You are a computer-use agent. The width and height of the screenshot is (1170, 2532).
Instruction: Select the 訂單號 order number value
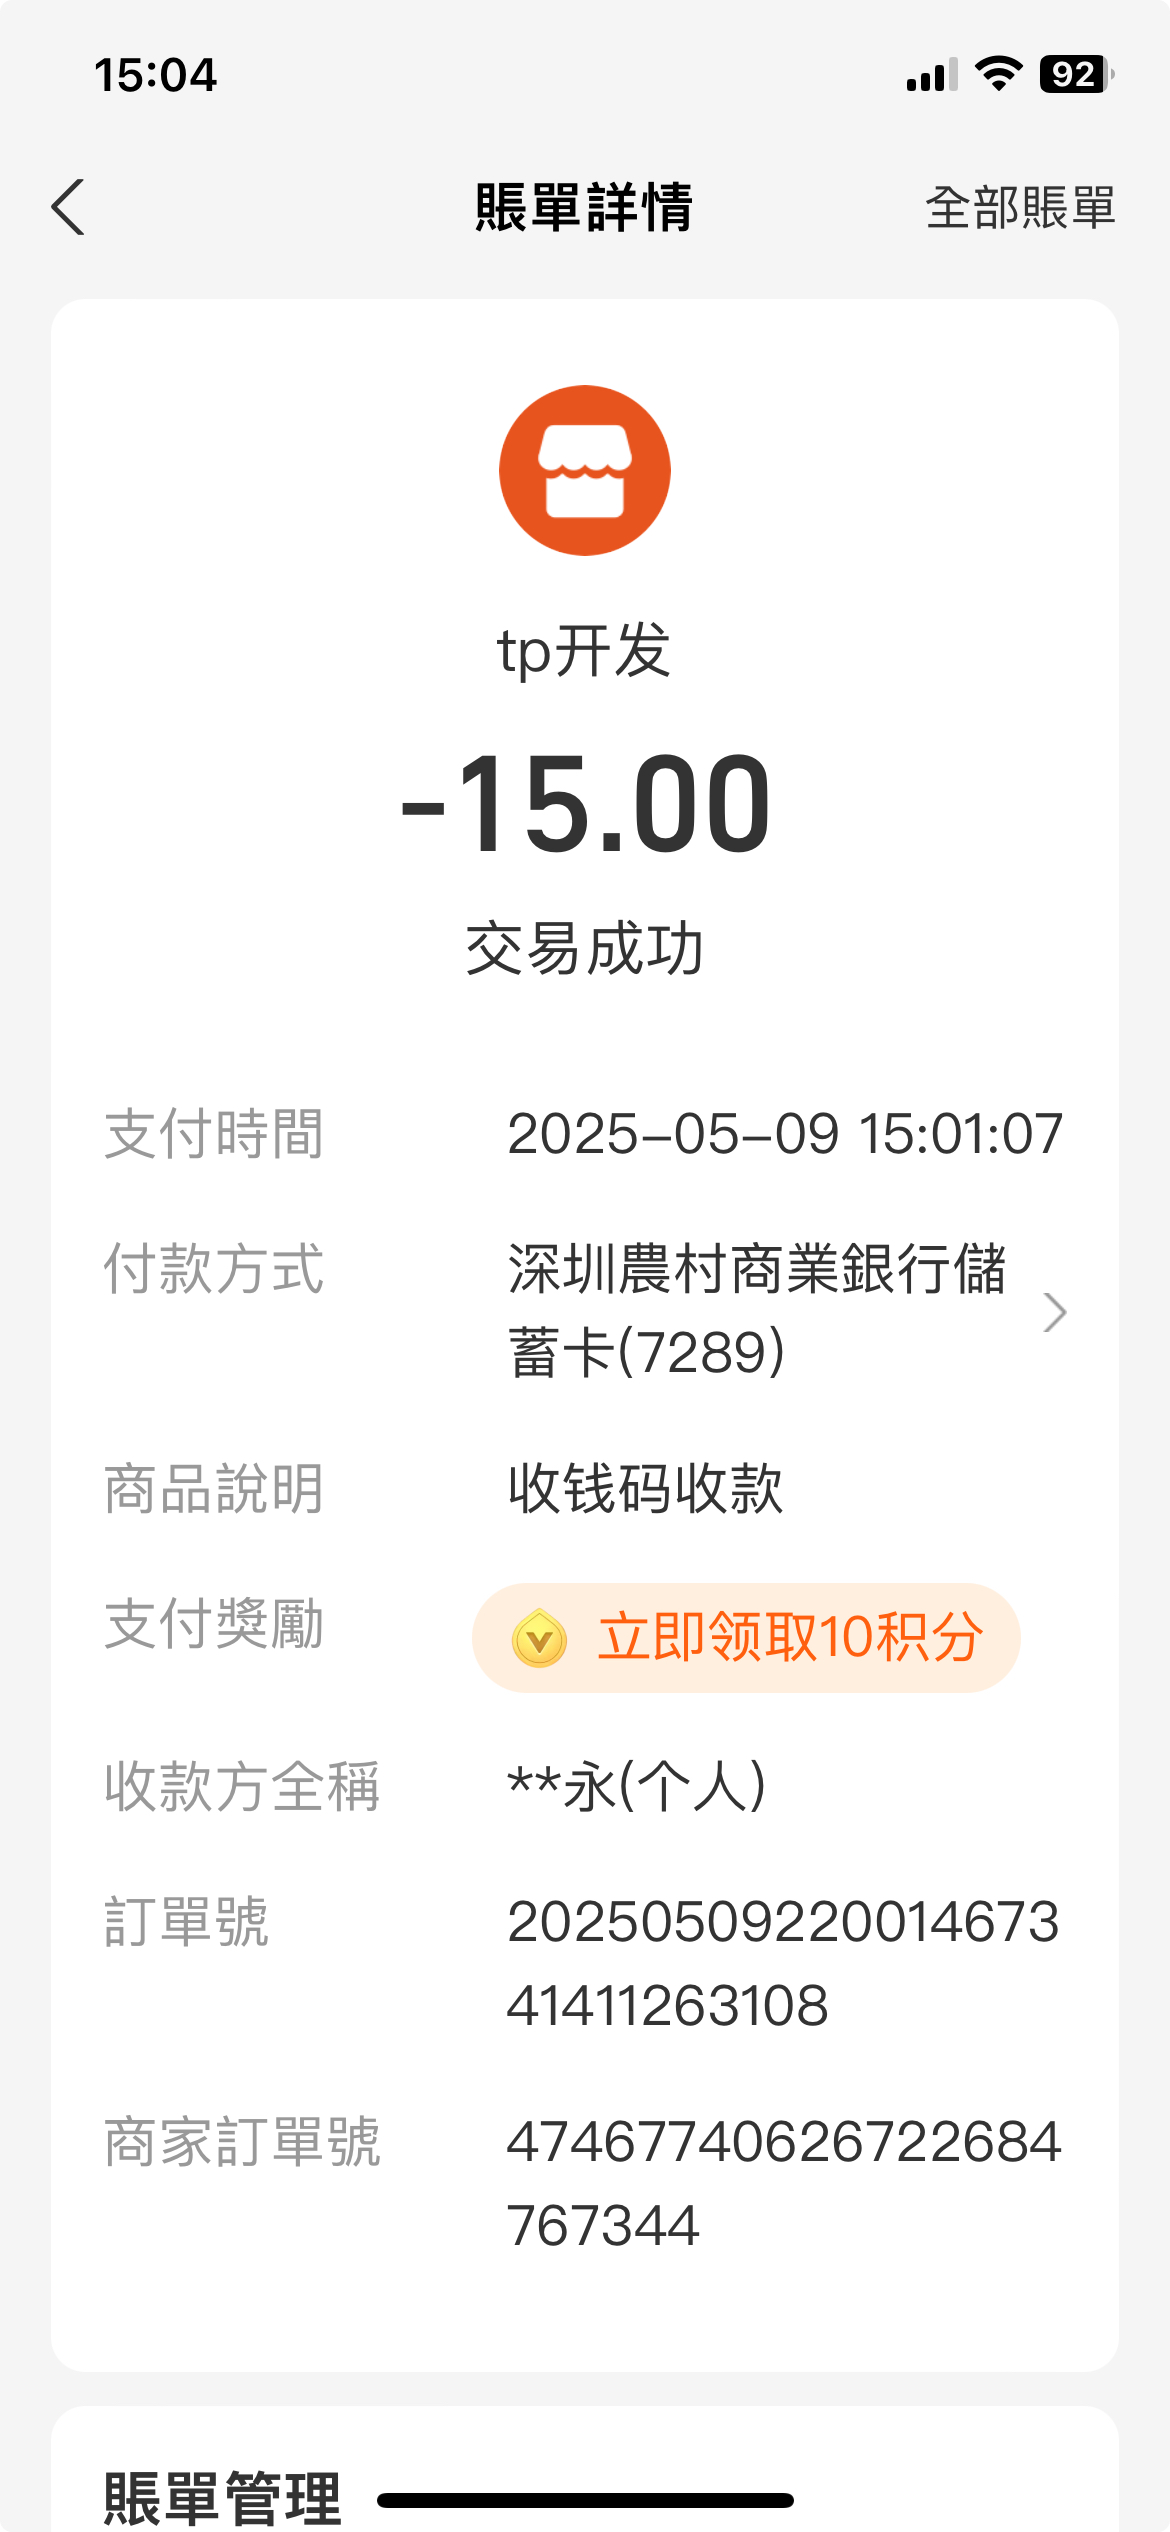783,1964
